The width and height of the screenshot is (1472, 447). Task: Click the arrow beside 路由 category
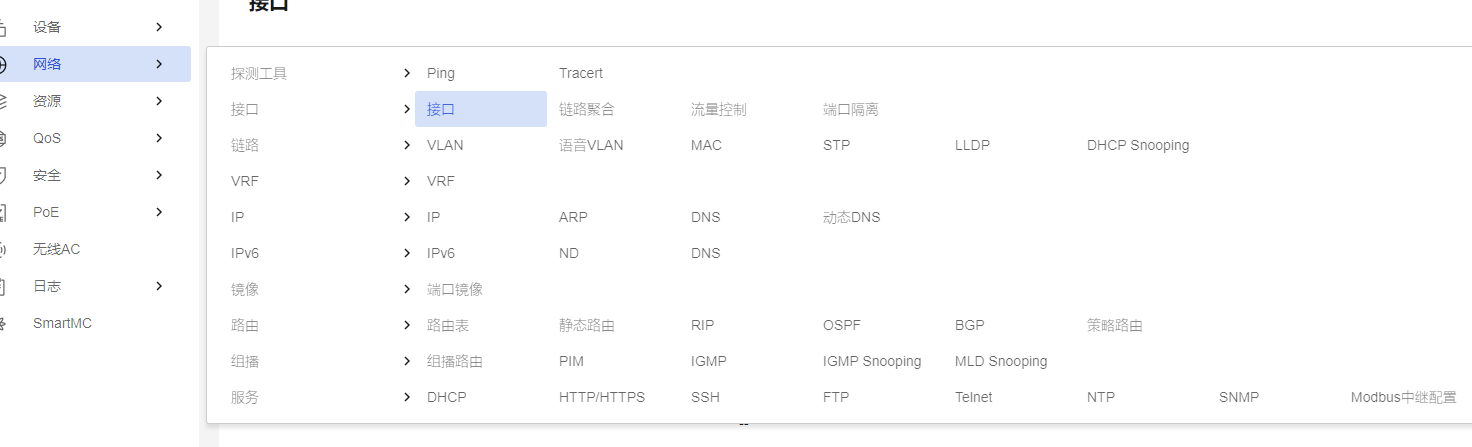407,325
